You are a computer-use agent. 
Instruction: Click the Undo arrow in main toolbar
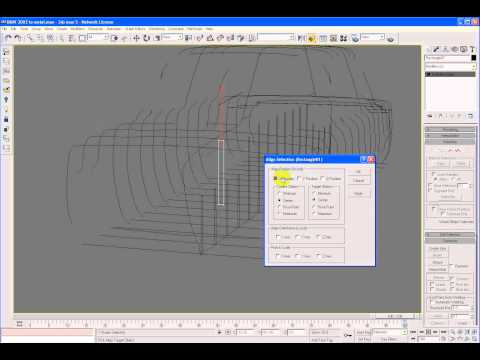[8, 38]
